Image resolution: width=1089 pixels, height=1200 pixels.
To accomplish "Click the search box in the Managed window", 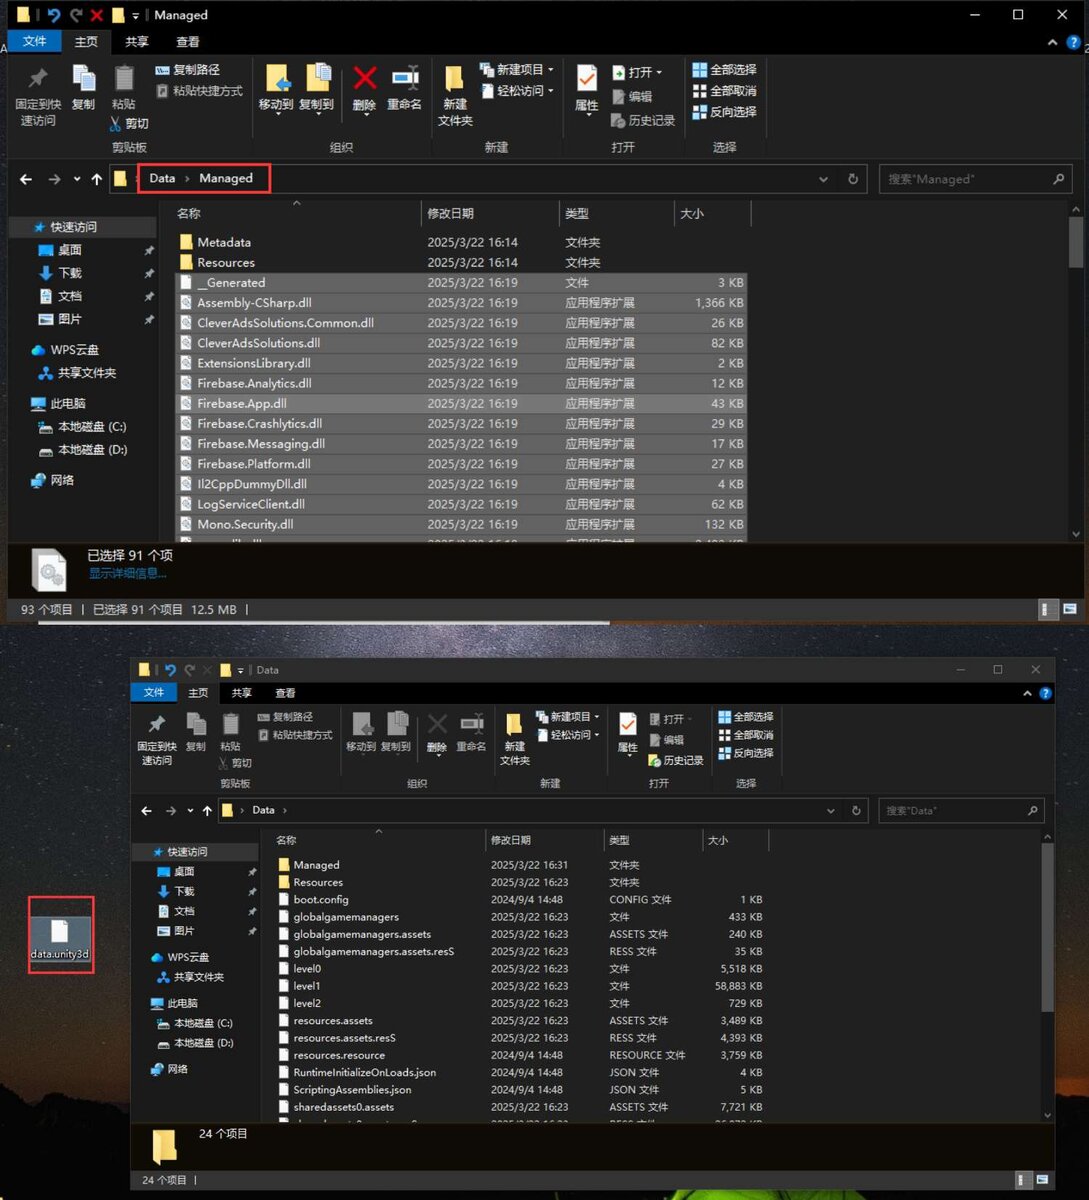I will tap(976, 179).
